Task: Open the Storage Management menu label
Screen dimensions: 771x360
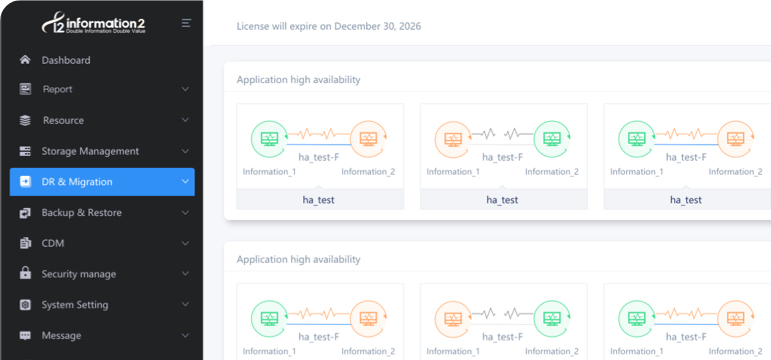Action: [x=90, y=151]
